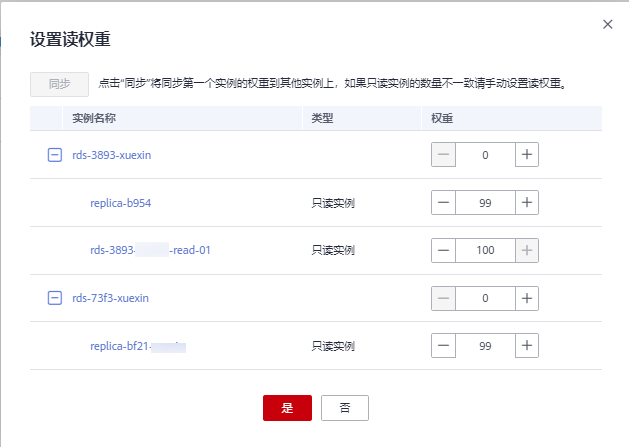
Task: Decrease weight for the read-01 instance
Action: [443, 250]
